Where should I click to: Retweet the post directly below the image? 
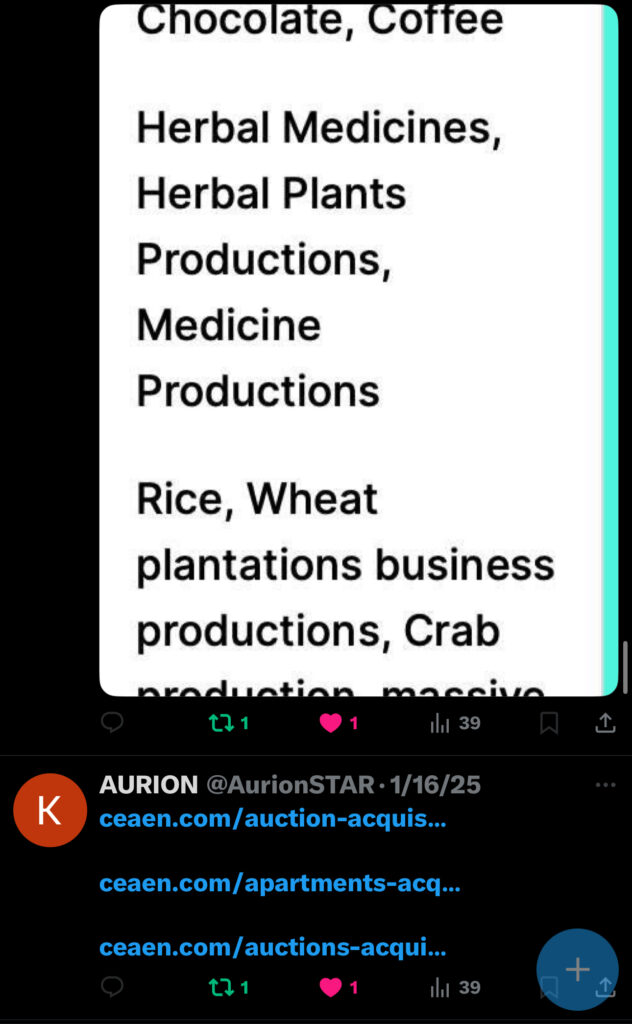229,723
